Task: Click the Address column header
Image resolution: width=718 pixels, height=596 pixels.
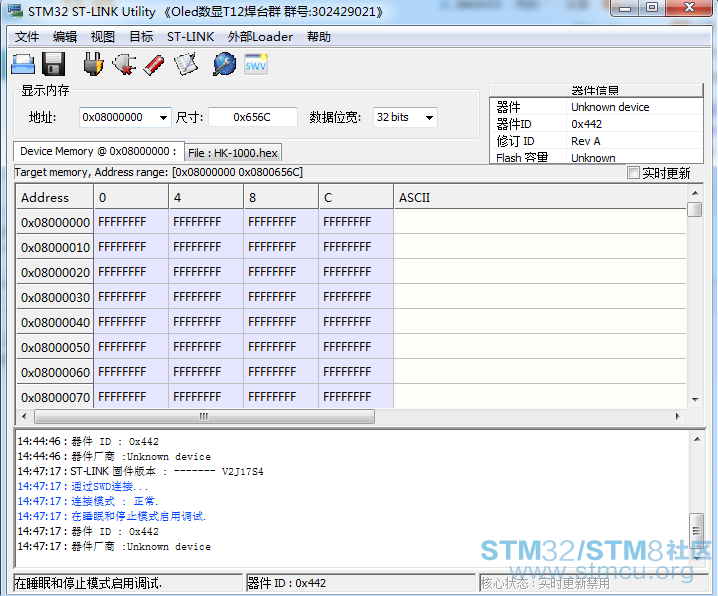Action: coord(55,197)
